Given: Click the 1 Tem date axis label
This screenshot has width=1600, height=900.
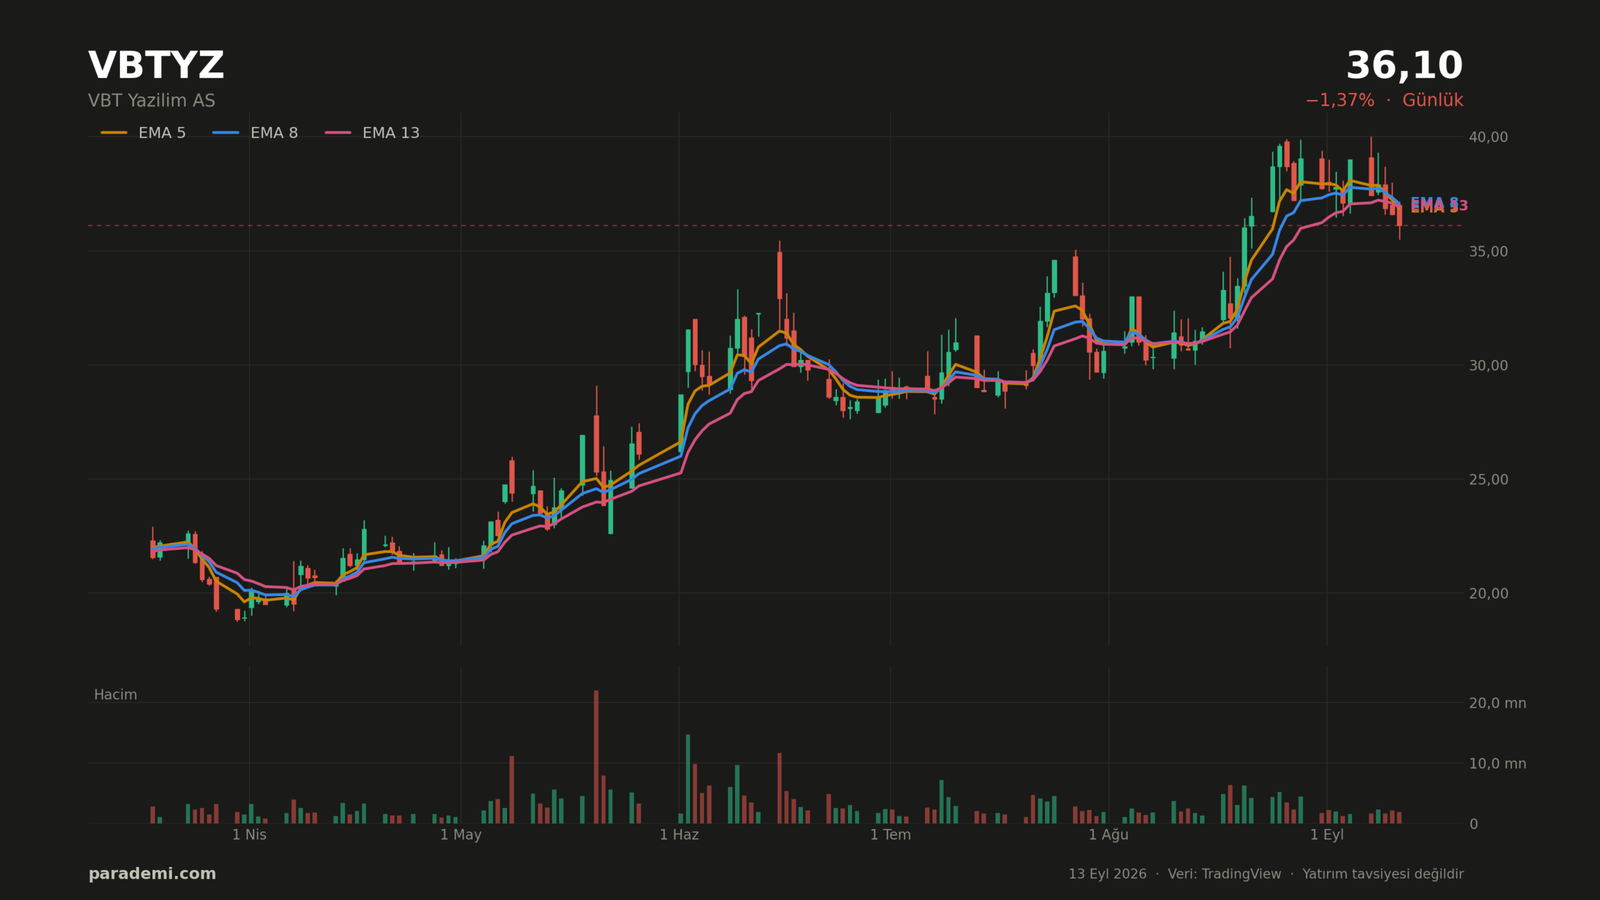Looking at the screenshot, I should 890,835.
